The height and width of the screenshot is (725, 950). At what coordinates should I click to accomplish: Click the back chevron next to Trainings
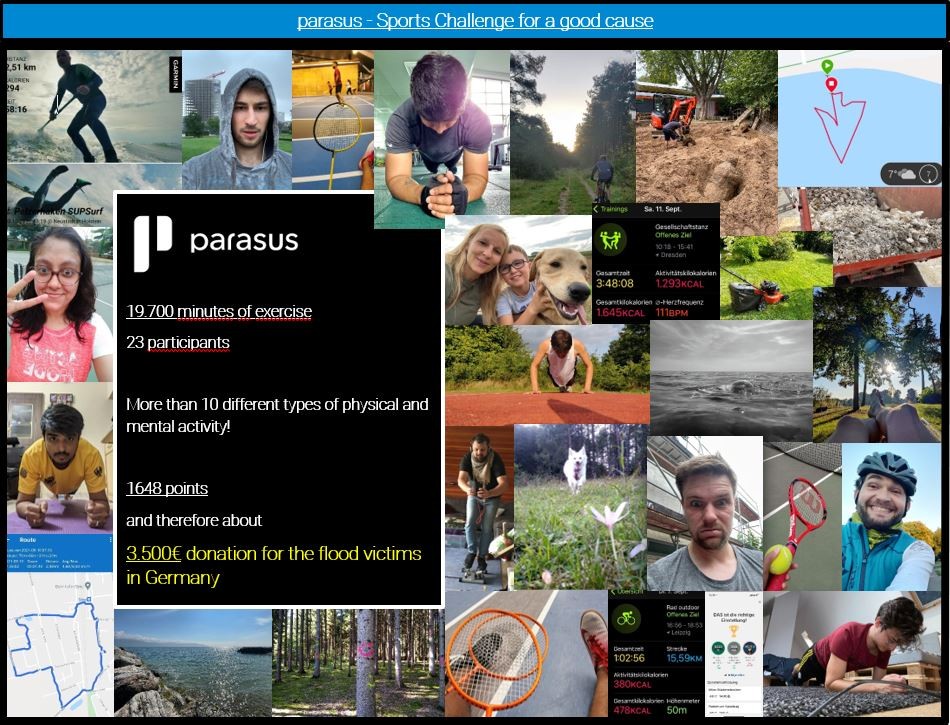click(596, 209)
